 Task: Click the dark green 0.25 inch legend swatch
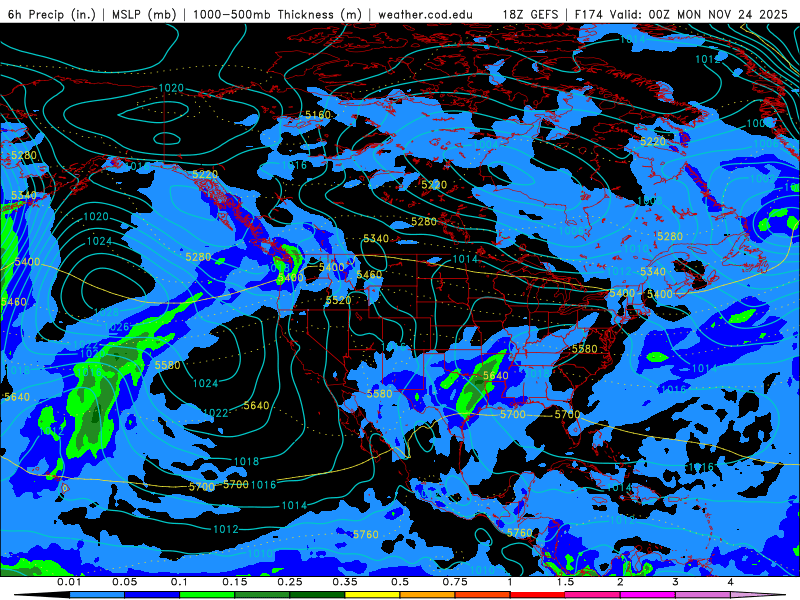[x=317, y=595]
